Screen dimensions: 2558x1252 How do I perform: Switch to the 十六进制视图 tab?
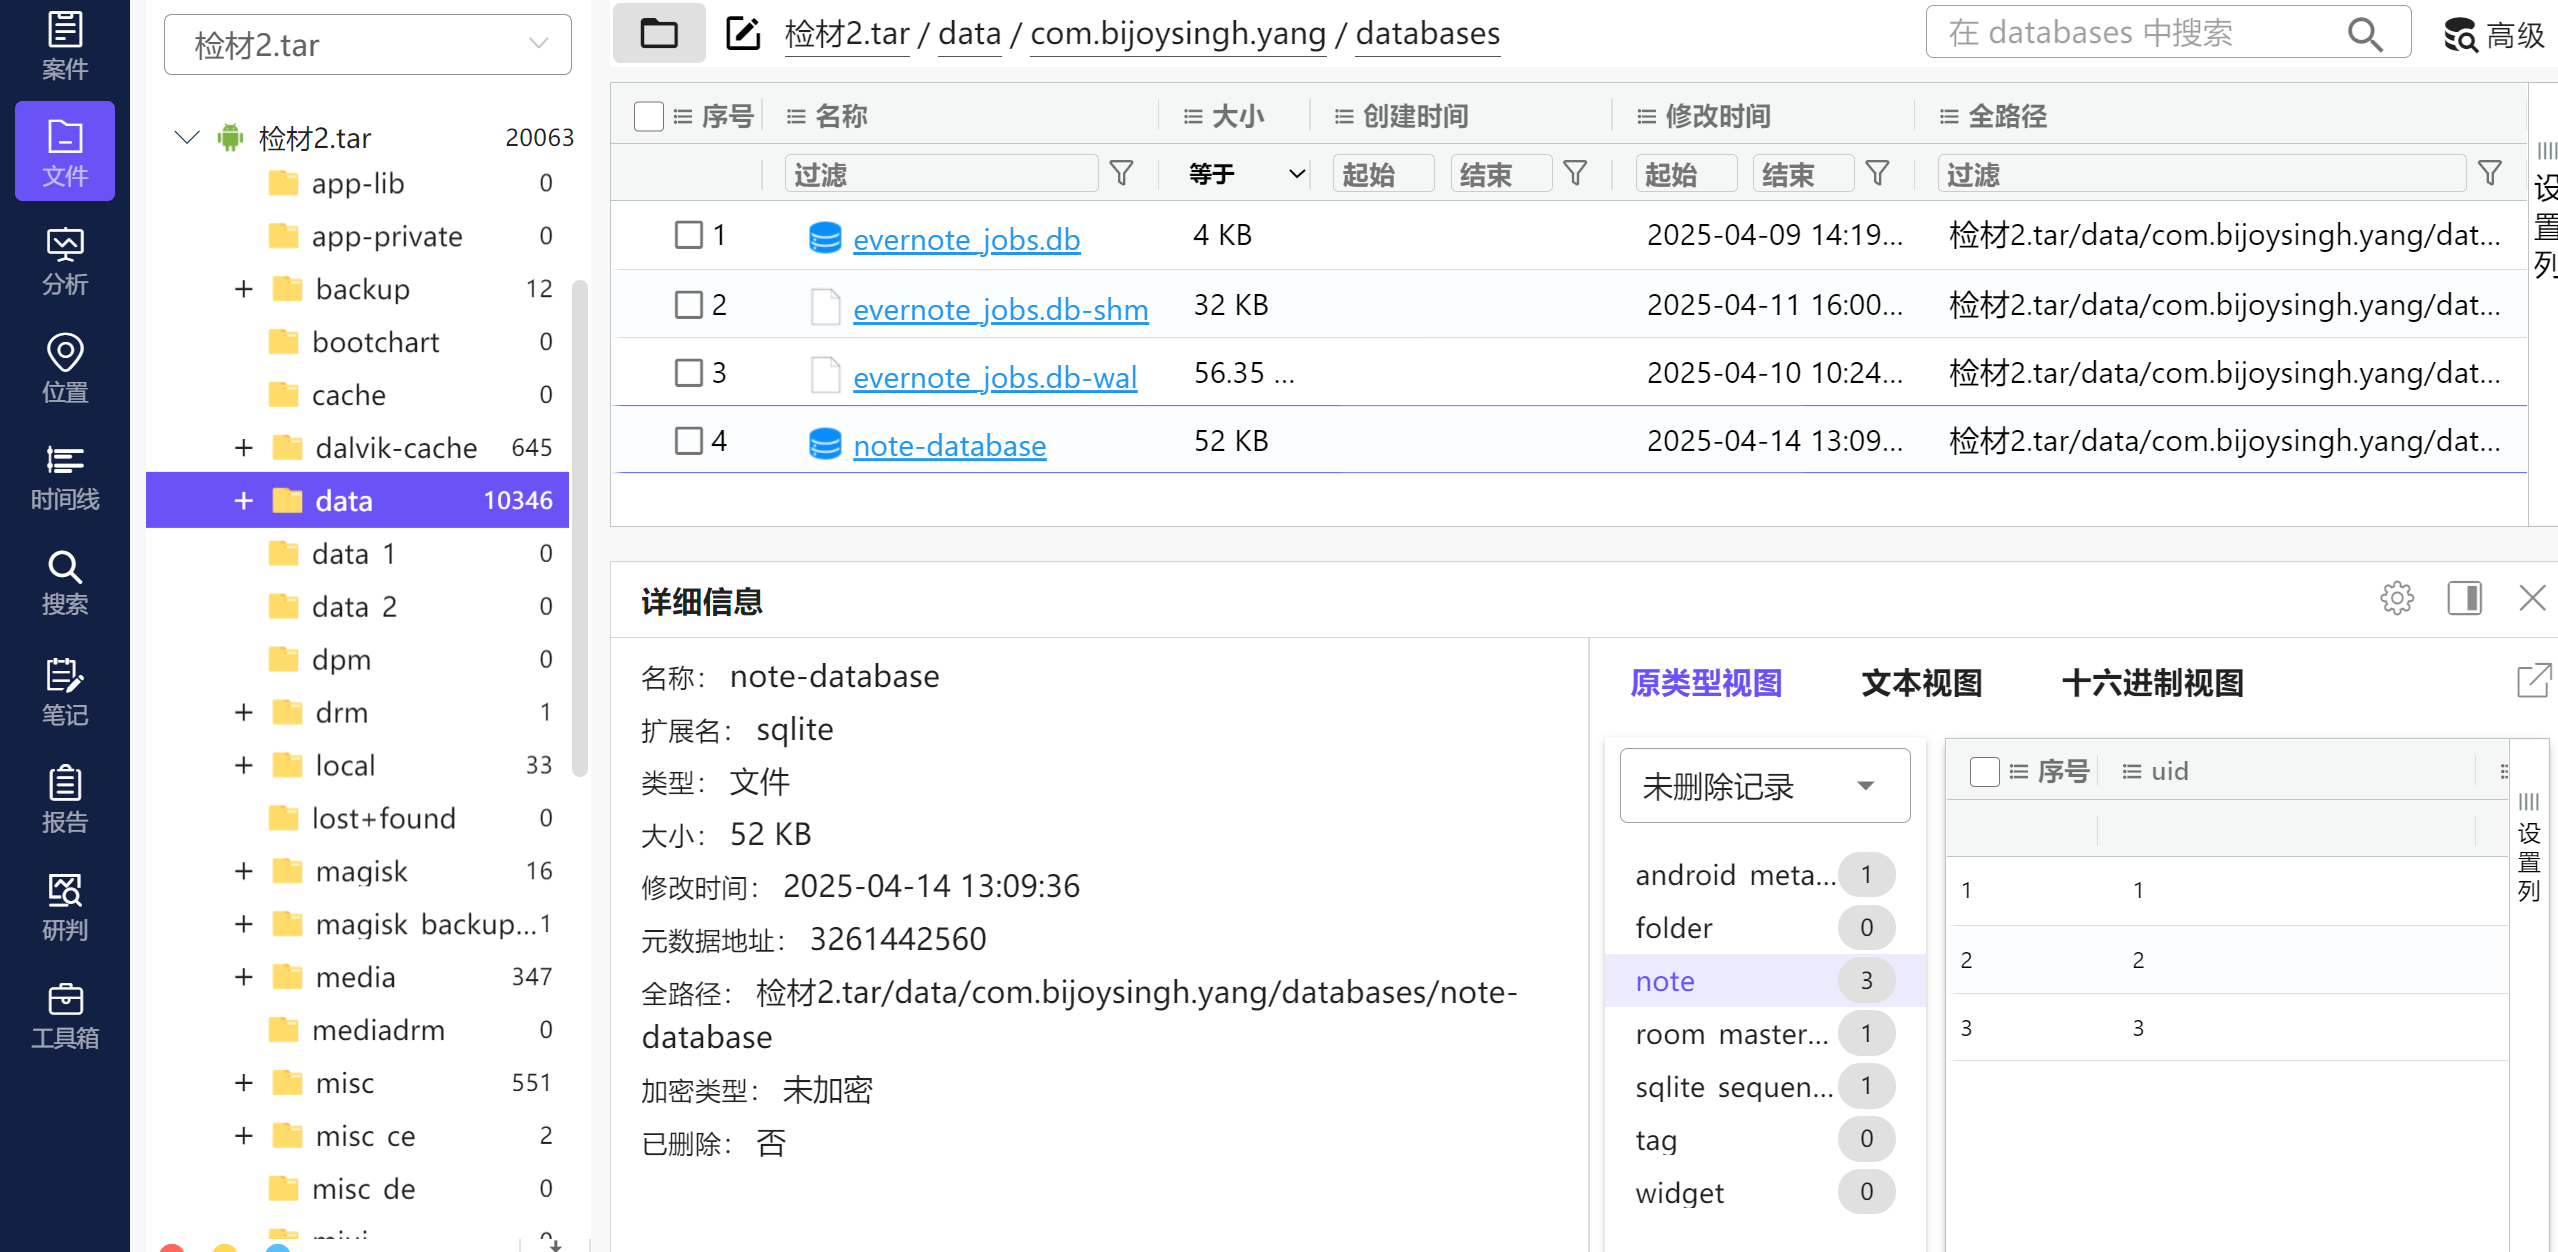pos(2152,683)
